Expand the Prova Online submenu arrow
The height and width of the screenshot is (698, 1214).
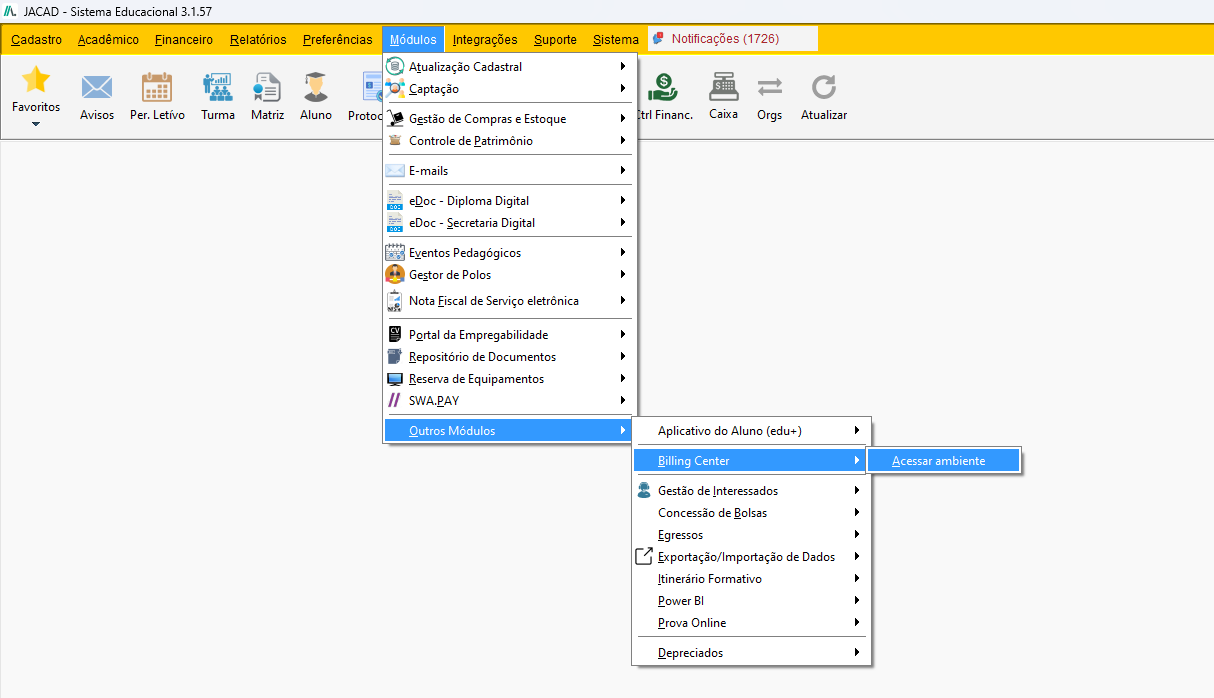857,623
